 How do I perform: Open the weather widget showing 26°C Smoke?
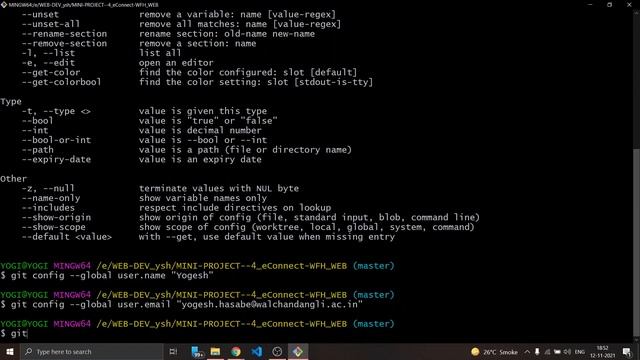494,352
